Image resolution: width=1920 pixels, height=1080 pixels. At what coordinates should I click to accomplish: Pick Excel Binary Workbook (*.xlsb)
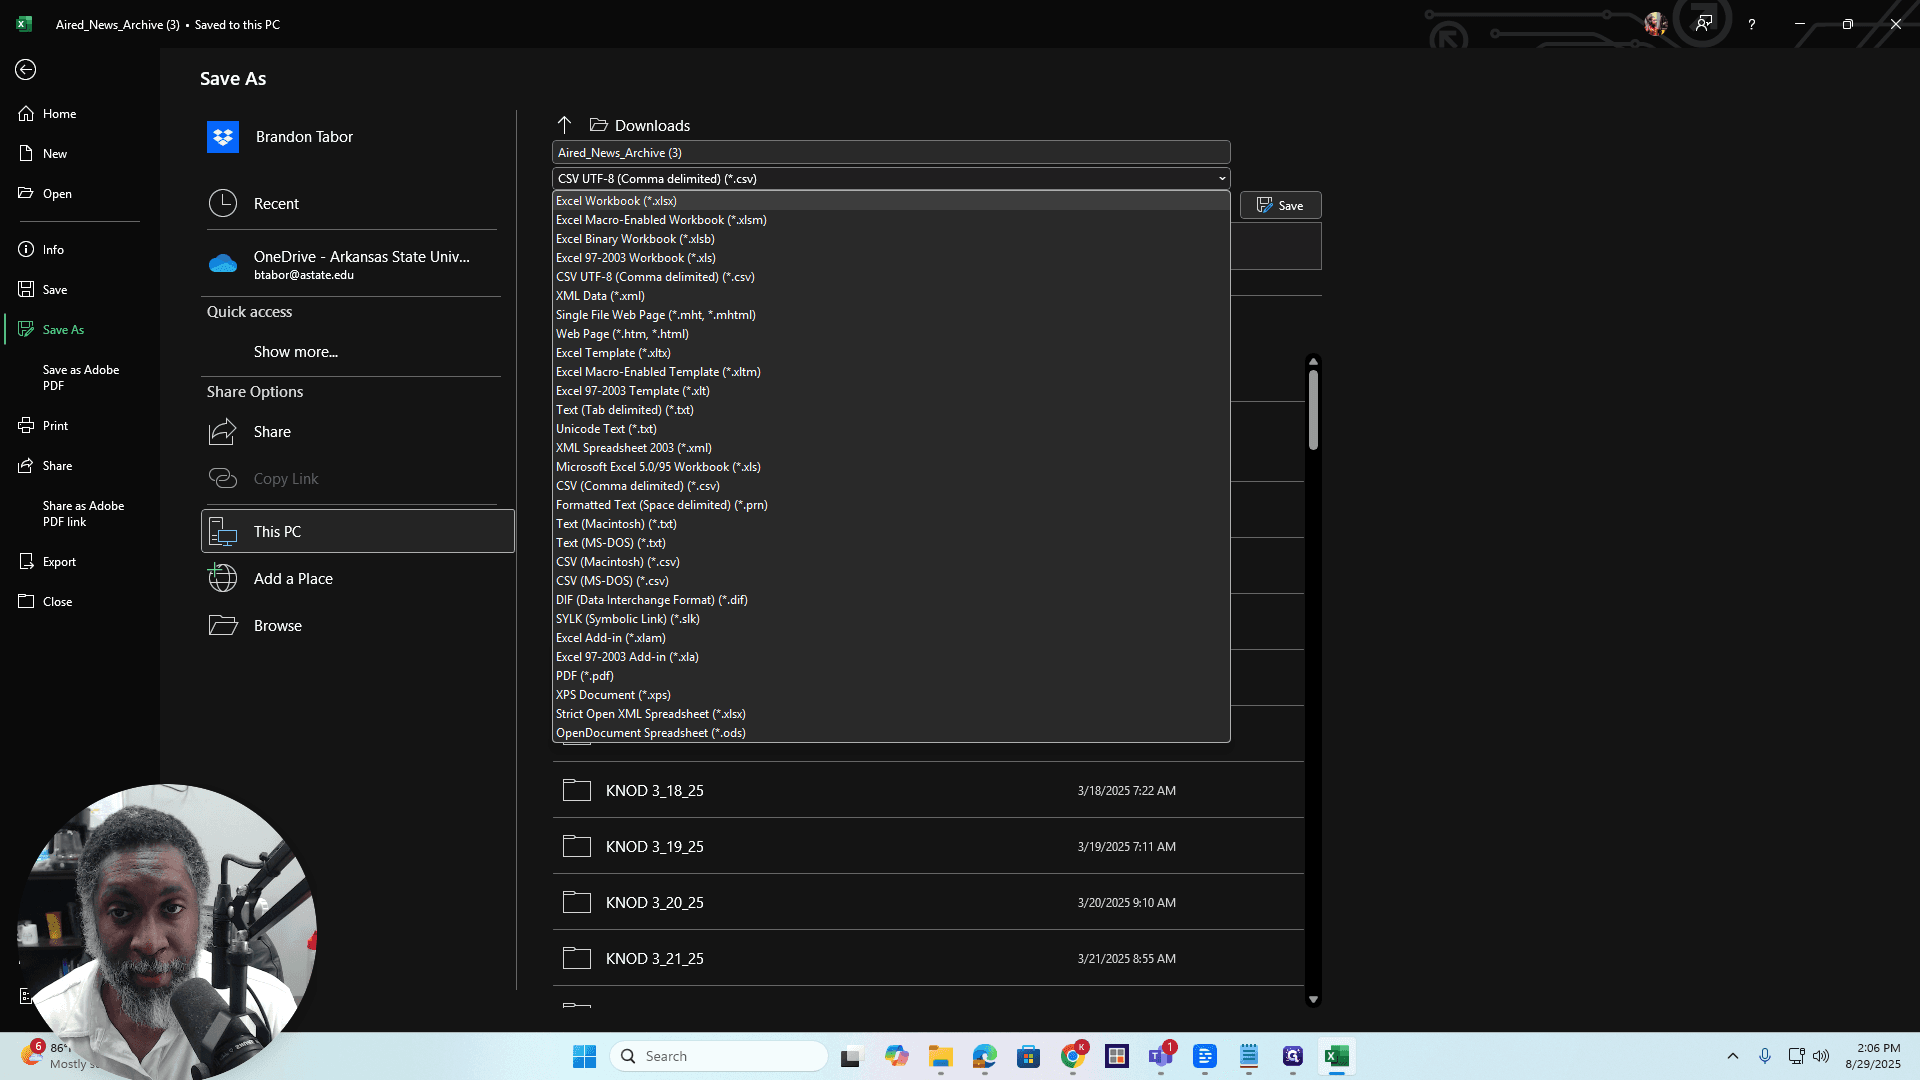pos(891,239)
